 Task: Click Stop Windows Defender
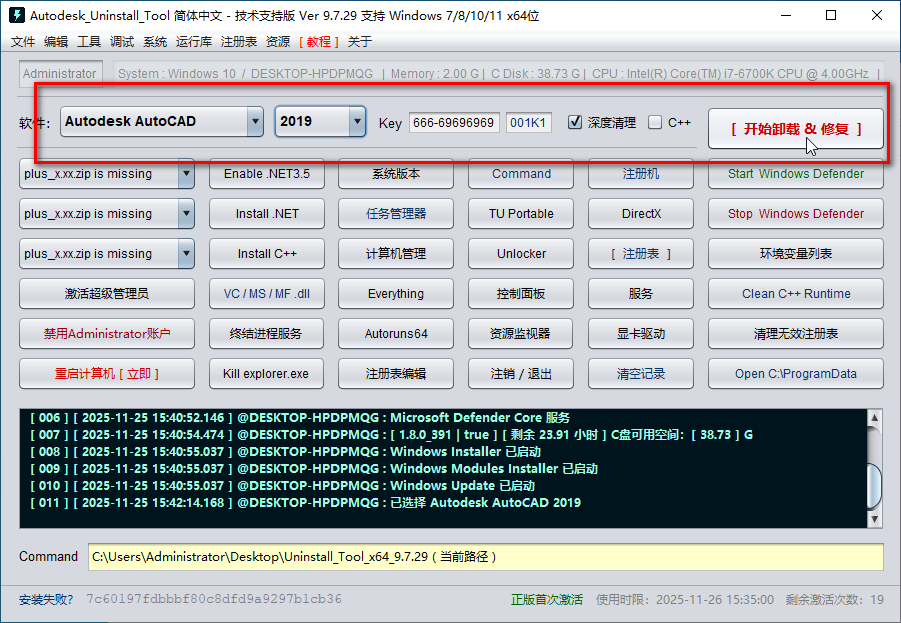click(x=795, y=214)
